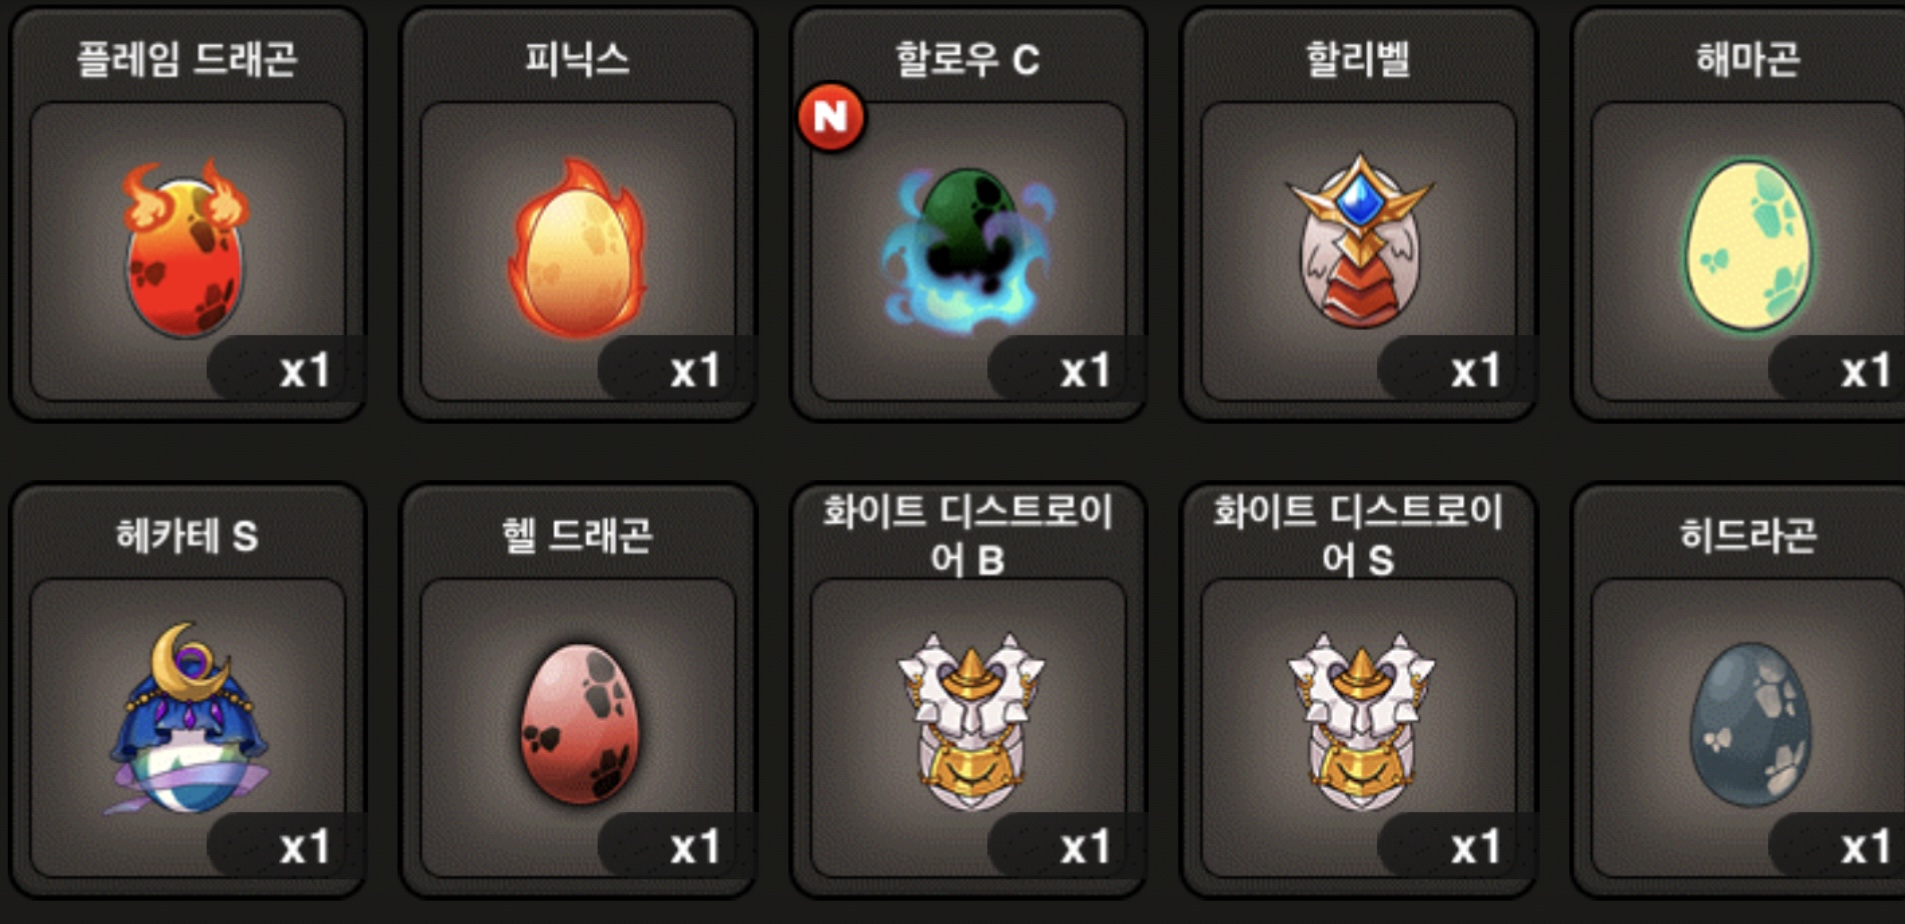1905x924 pixels.
Task: Select the 할리벨 blue gem egg
Action: pyautogui.click(x=1358, y=241)
